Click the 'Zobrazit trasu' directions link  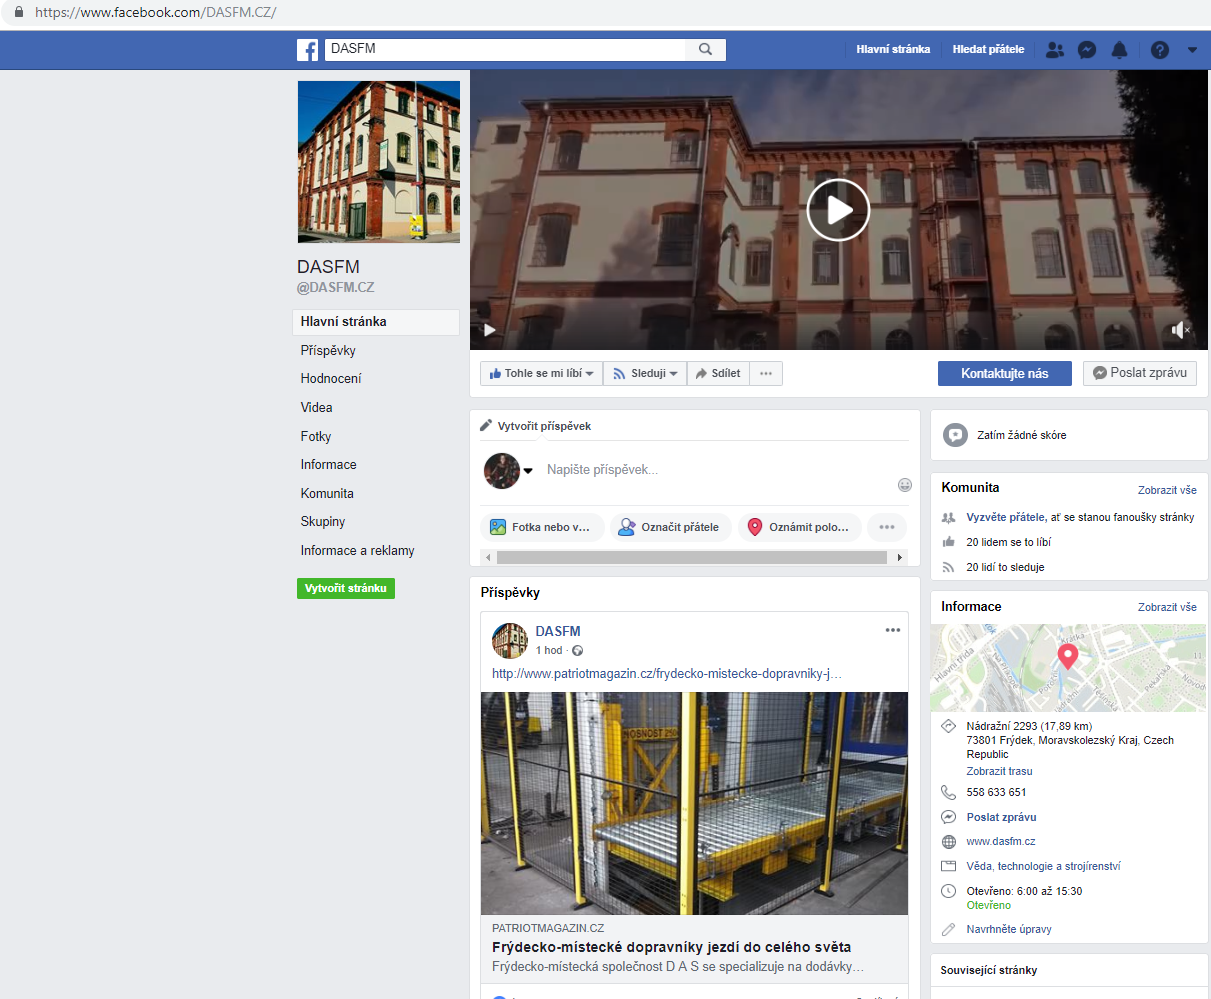999,772
